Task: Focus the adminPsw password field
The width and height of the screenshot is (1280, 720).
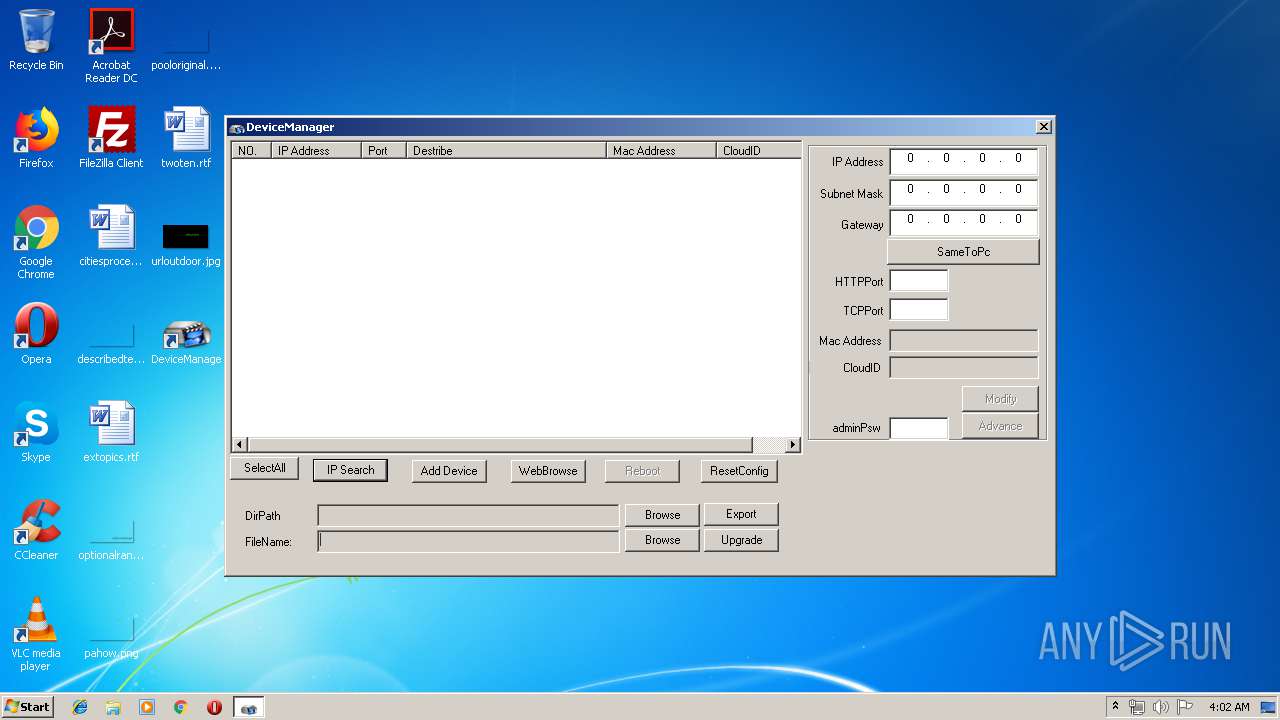Action: (919, 428)
